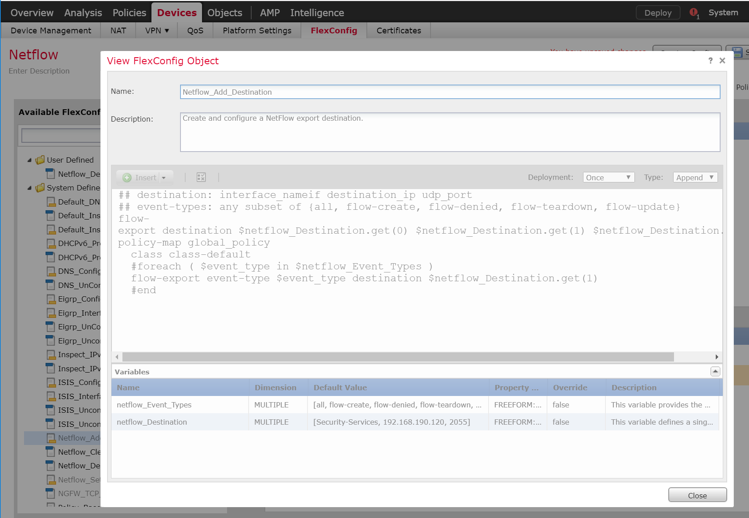Collapse the User Defined tree node
This screenshot has width=749, height=518.
[x=29, y=160]
